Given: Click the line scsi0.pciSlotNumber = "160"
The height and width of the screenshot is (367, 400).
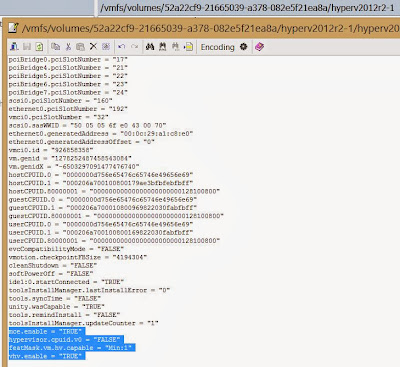Looking at the screenshot, I should point(60,101).
